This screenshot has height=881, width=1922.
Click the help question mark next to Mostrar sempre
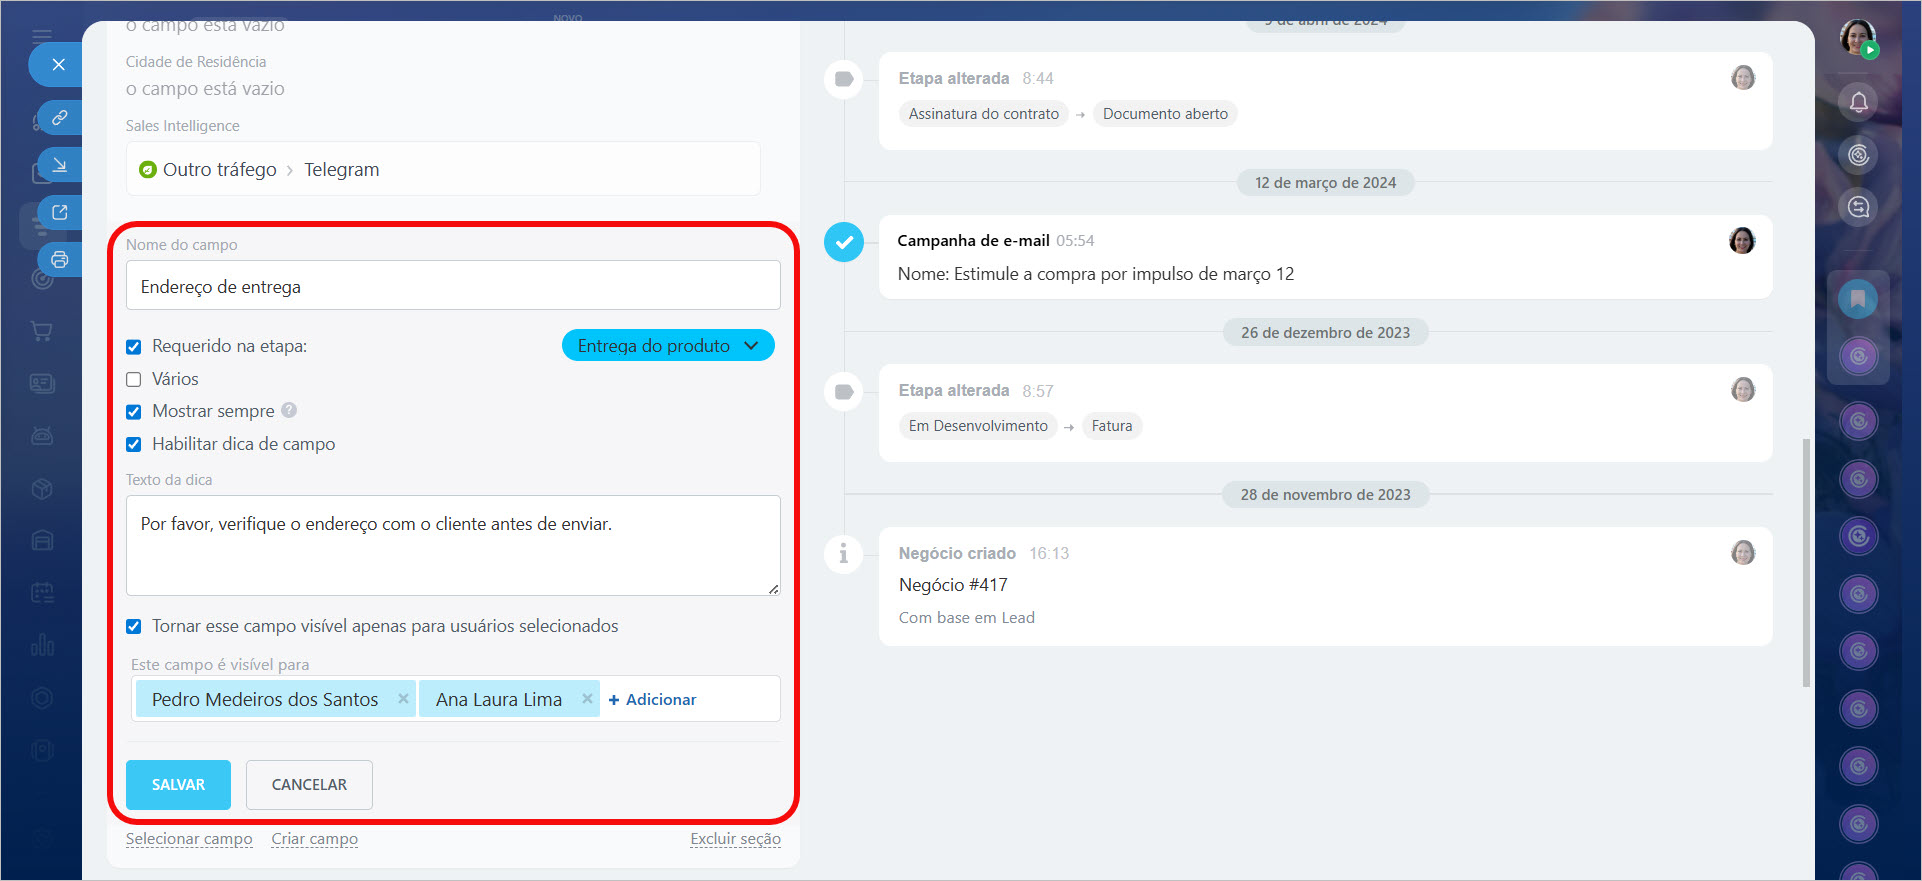(x=289, y=410)
